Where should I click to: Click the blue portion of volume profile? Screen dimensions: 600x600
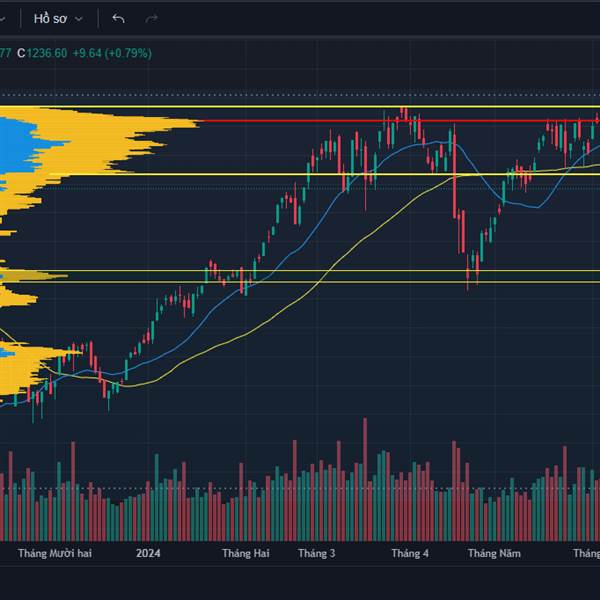(x=23, y=145)
